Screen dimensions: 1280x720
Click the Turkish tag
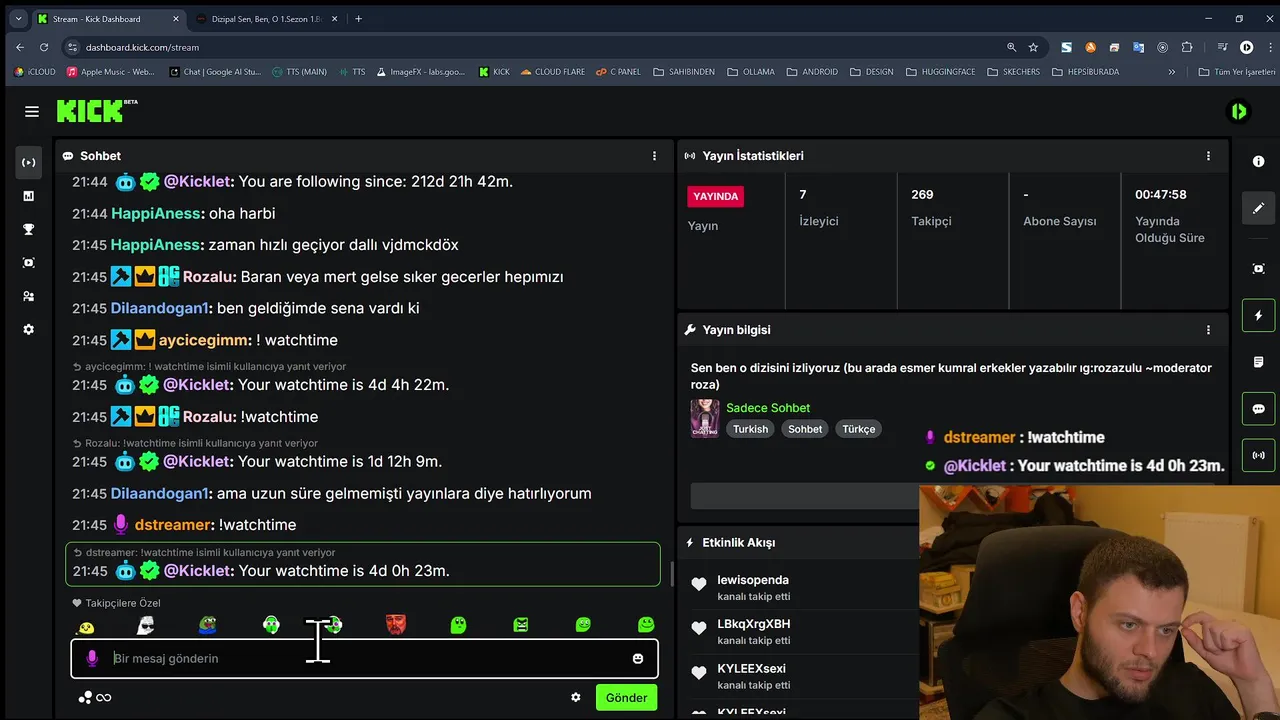(x=750, y=429)
